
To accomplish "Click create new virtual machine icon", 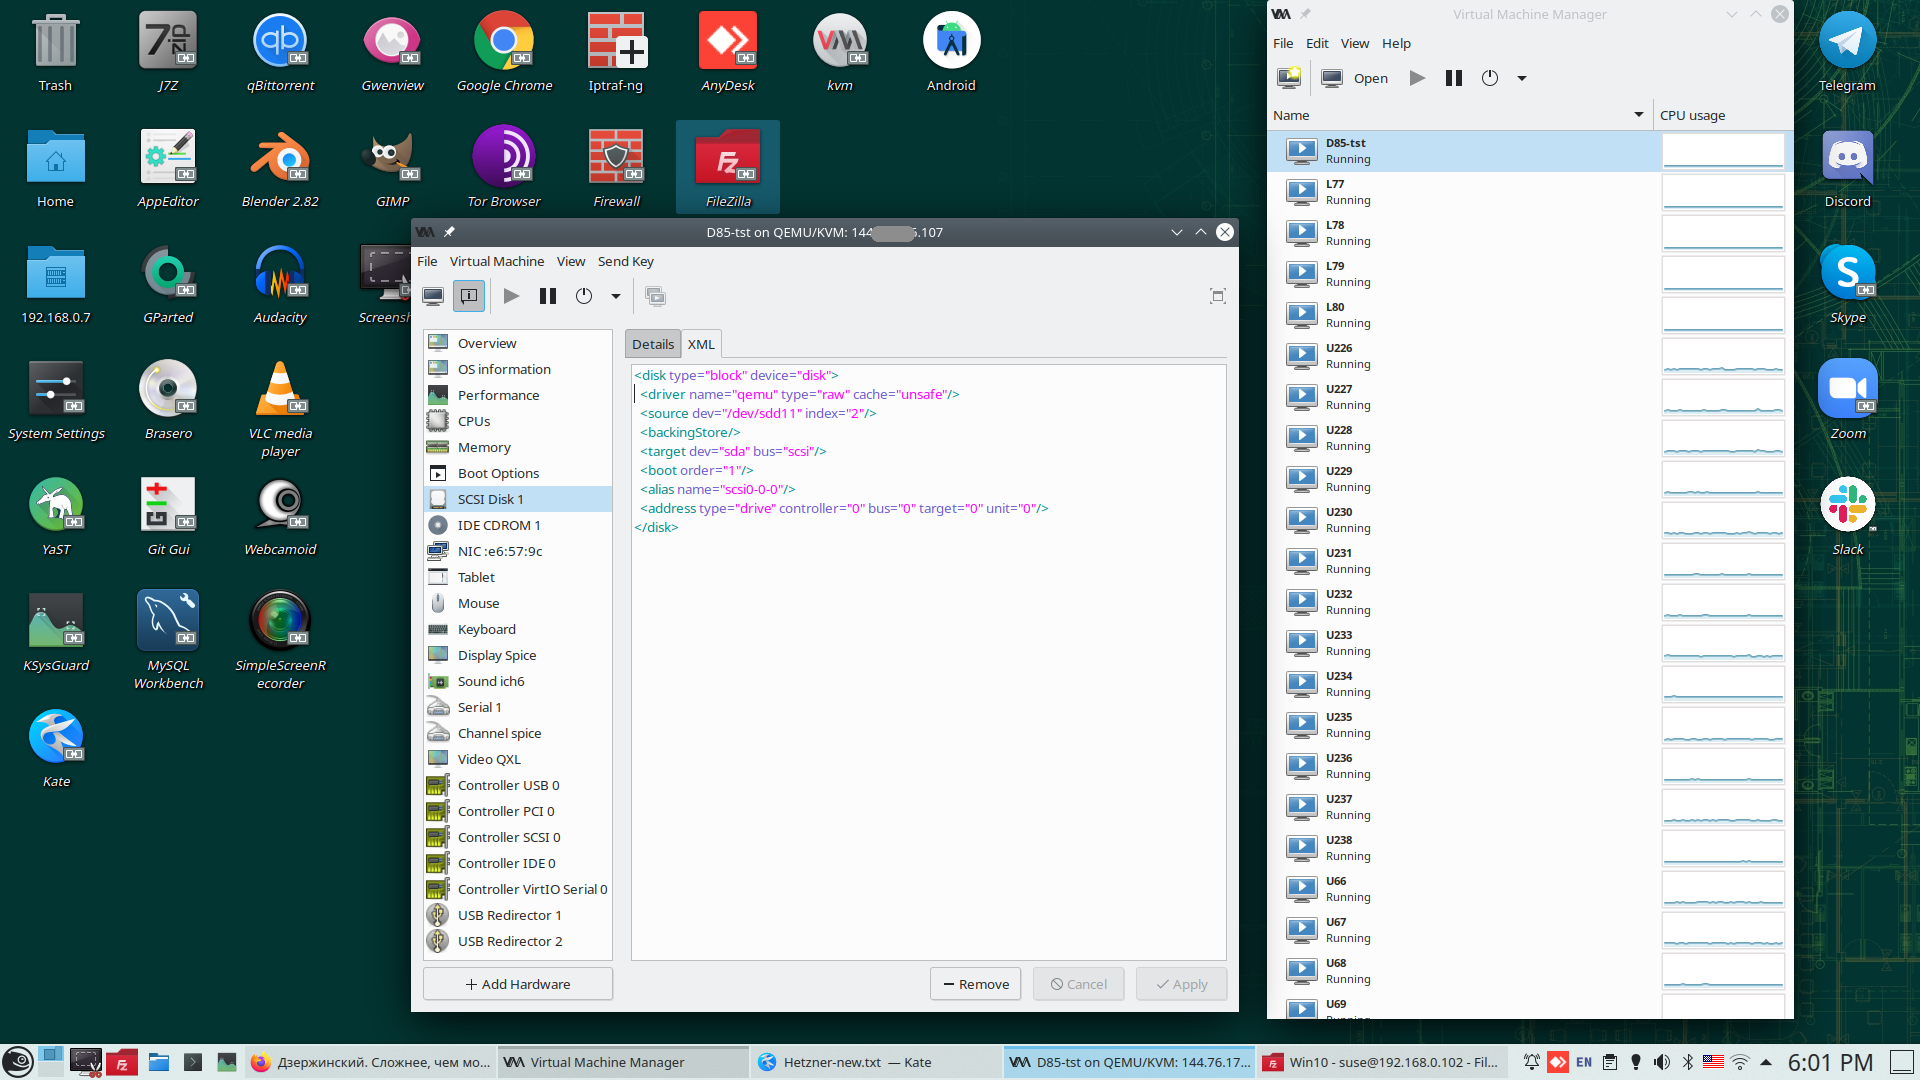I will [1289, 78].
